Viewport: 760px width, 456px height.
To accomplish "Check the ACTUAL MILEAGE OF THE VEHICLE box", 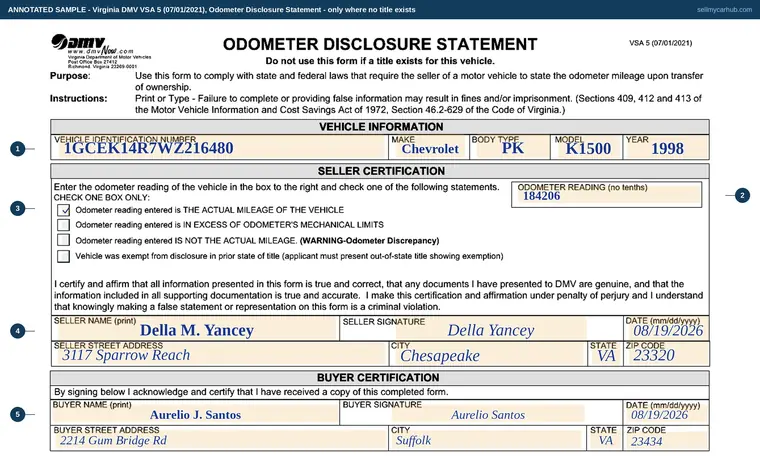I will pos(63,210).
